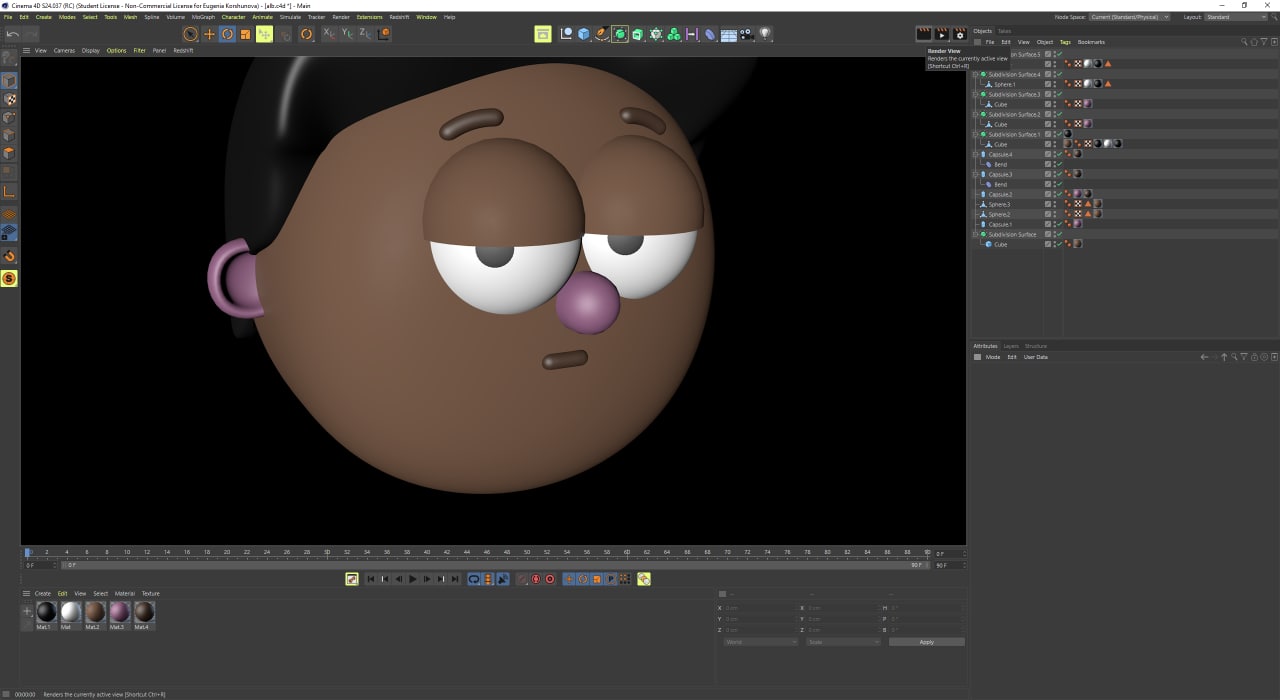The image size is (1280, 700).
Task: Click Render View clapperboard icon
Action: tap(924, 34)
